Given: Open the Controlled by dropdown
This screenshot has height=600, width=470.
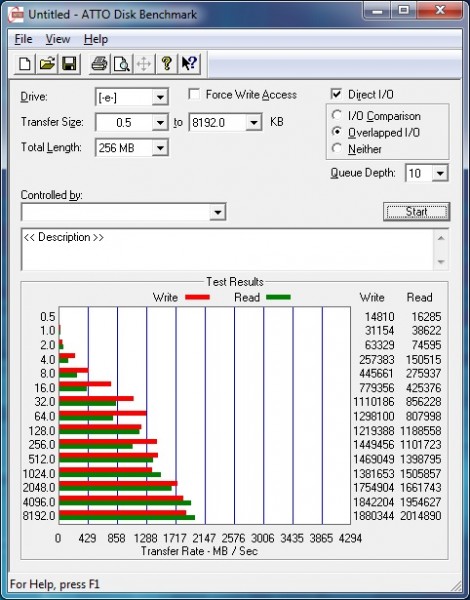Looking at the screenshot, I should (218, 212).
